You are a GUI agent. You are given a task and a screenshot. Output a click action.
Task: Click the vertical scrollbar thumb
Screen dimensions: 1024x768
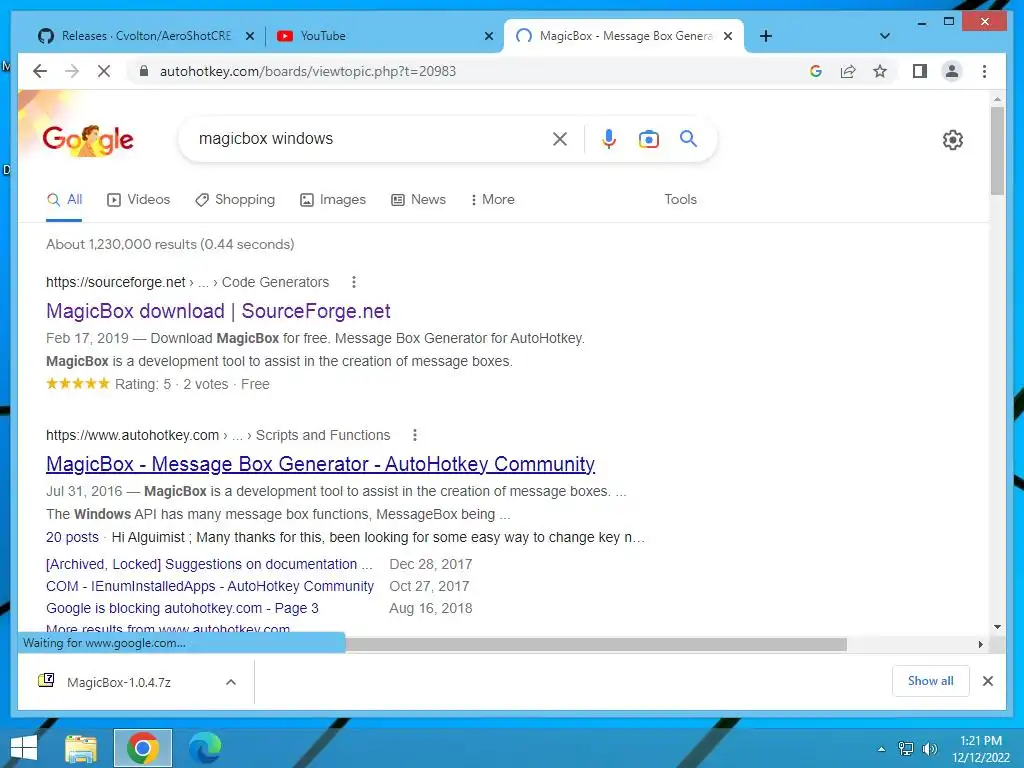point(997,150)
